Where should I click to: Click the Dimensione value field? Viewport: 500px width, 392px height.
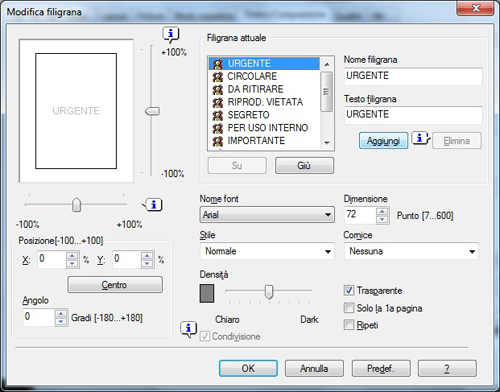coord(360,215)
